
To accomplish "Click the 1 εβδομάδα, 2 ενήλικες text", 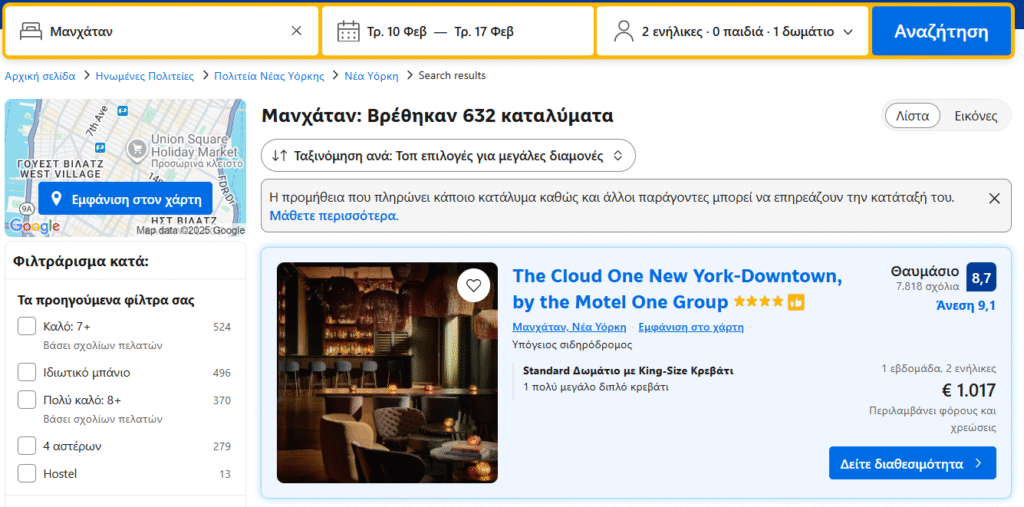I will 939,368.
